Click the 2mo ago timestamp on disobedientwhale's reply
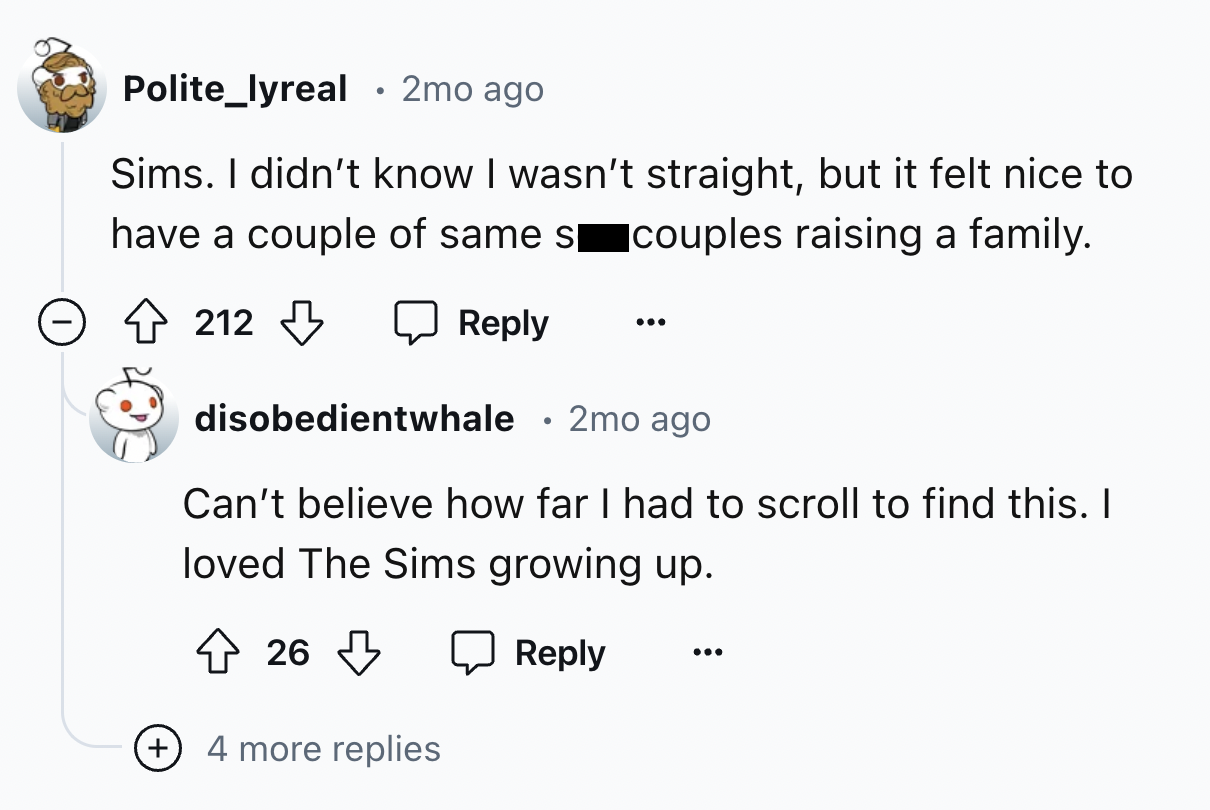Viewport: 1210px width, 810px height. click(640, 418)
